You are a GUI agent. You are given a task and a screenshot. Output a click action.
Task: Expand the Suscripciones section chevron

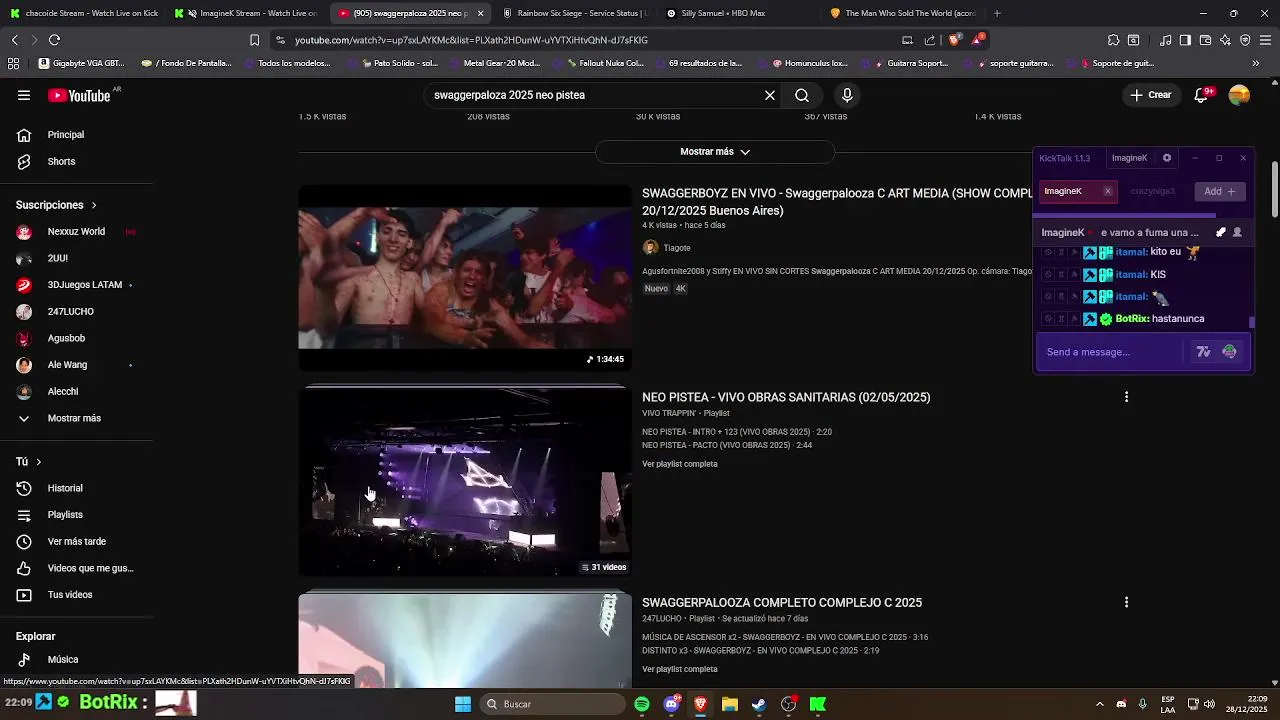[94, 205]
